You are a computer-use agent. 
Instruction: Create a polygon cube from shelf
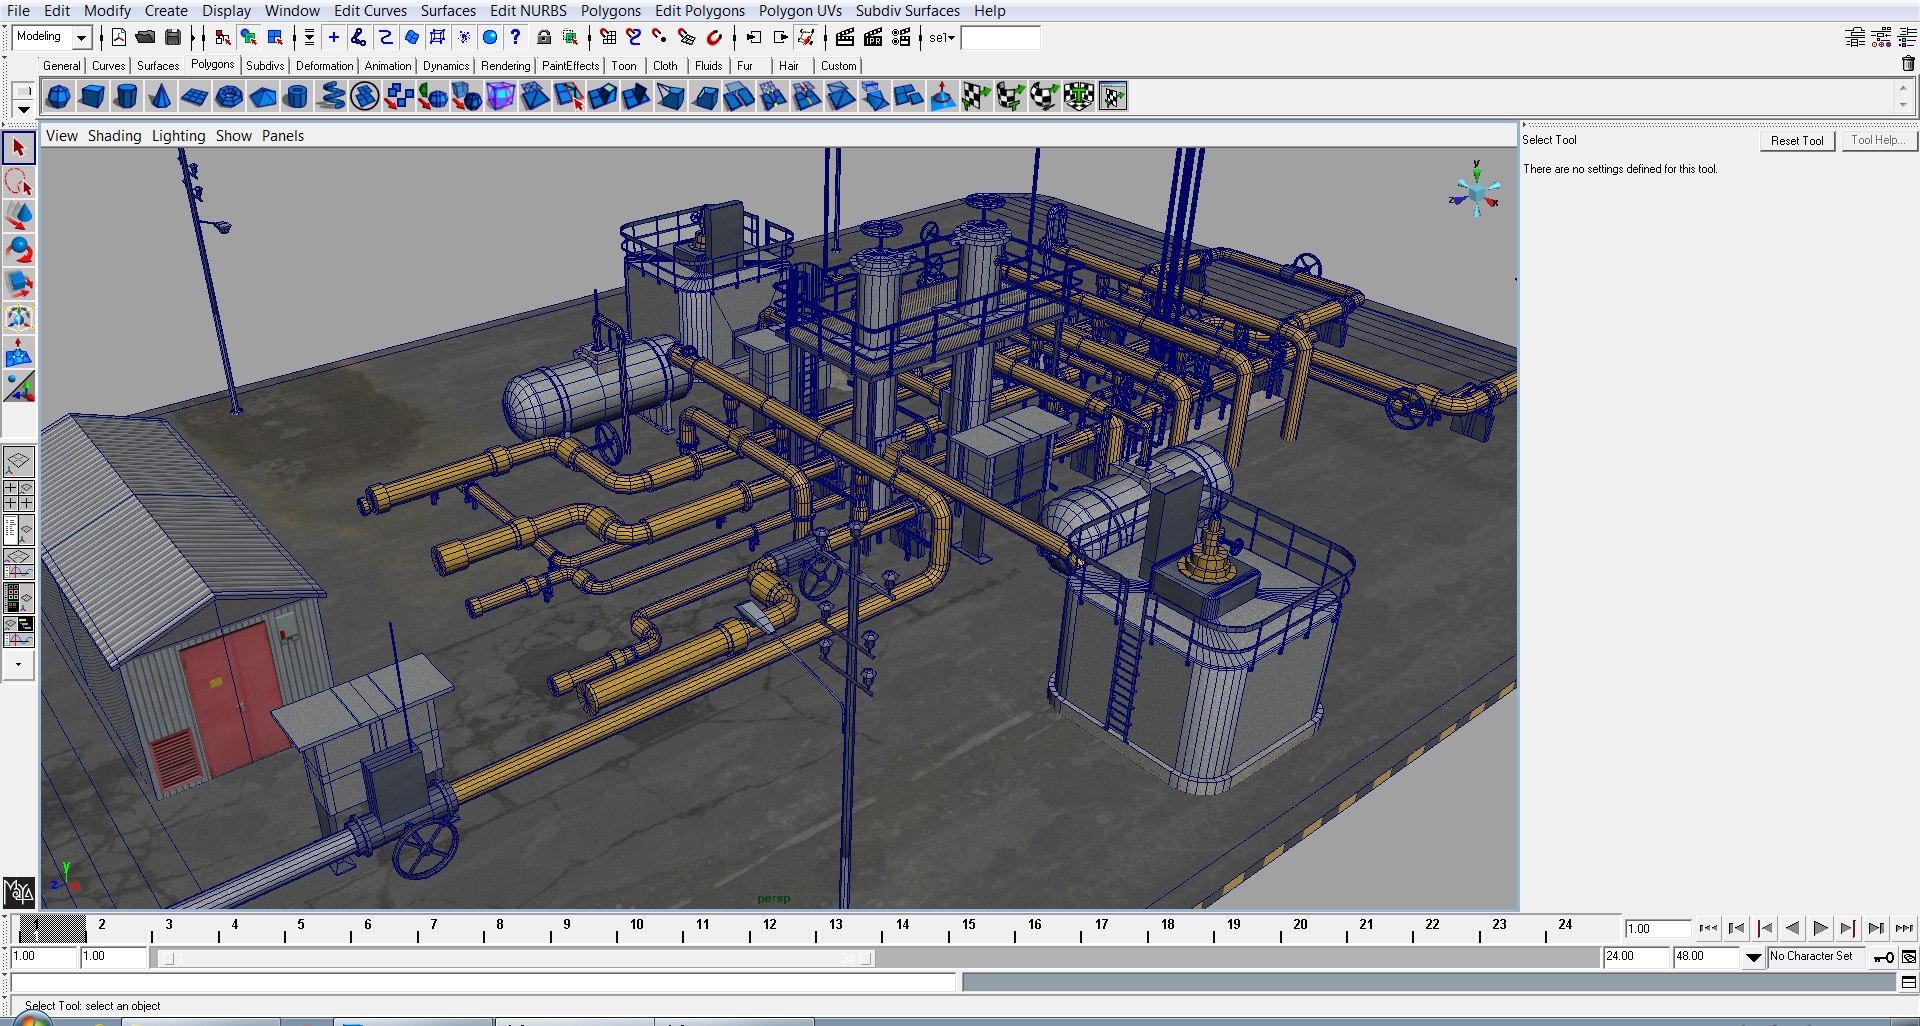[x=92, y=97]
